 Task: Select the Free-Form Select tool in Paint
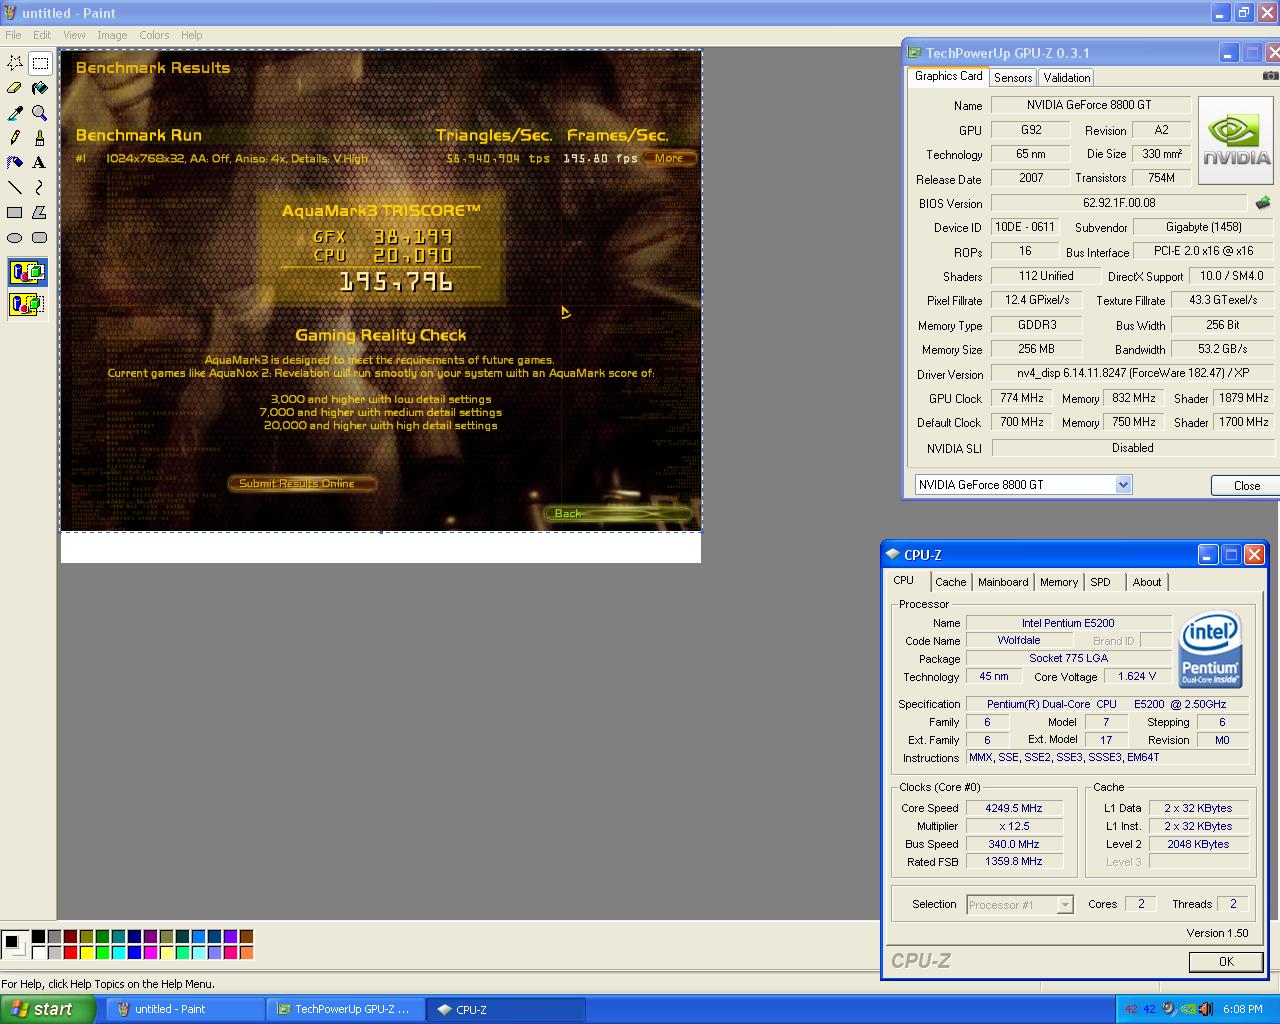(x=15, y=63)
